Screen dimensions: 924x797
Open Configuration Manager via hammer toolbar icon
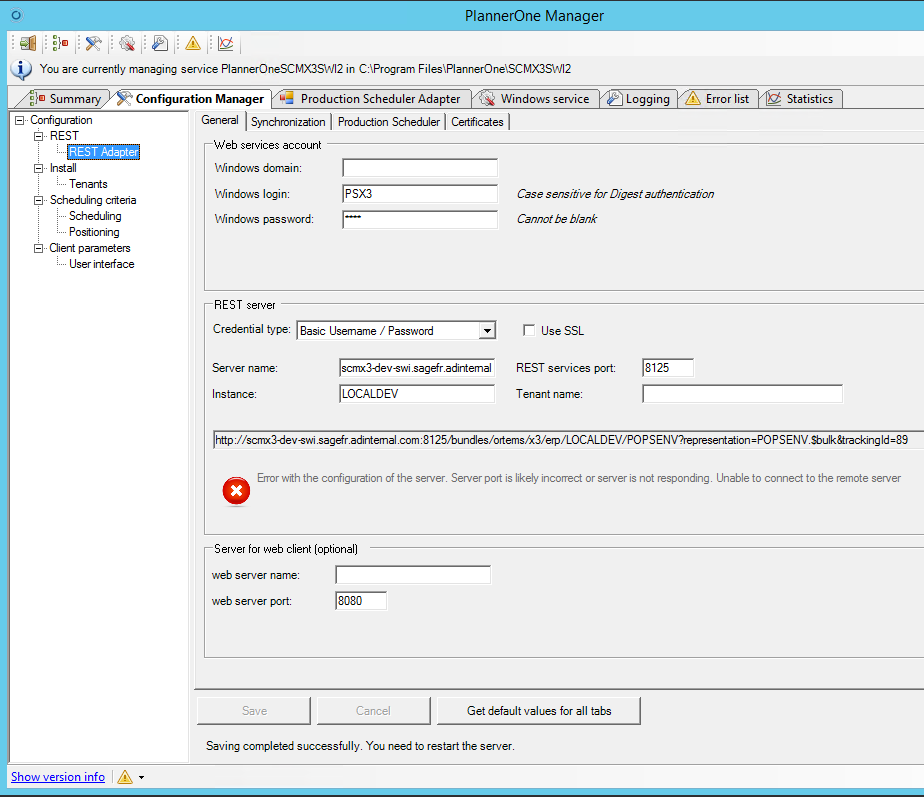(93, 43)
